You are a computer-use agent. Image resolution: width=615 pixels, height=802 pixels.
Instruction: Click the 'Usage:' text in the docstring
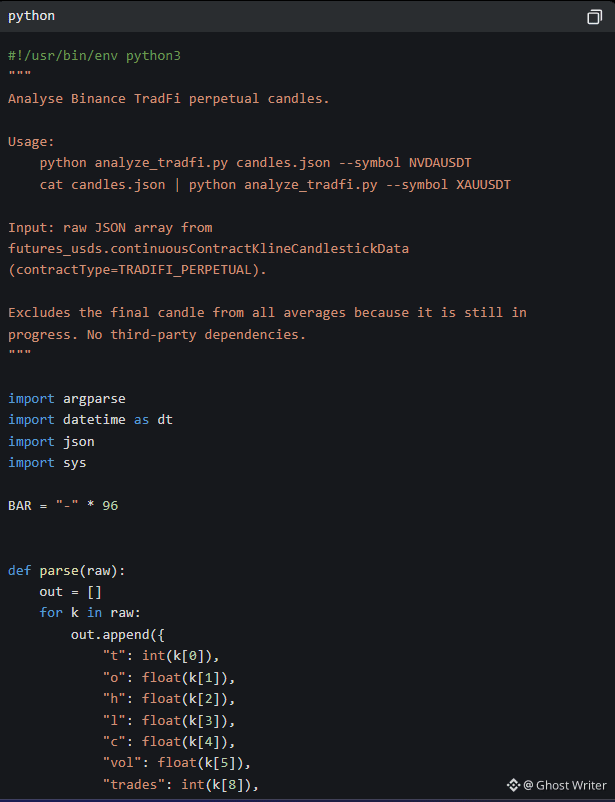(31, 142)
